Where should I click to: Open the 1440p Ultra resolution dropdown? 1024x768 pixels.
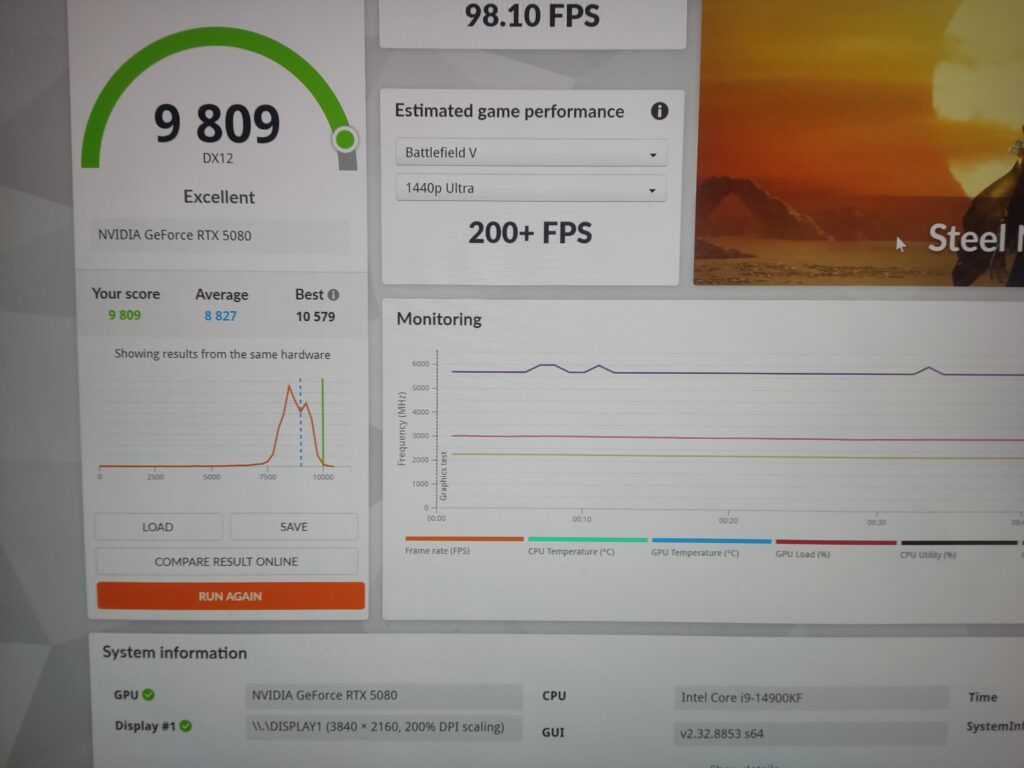[x=530, y=189]
